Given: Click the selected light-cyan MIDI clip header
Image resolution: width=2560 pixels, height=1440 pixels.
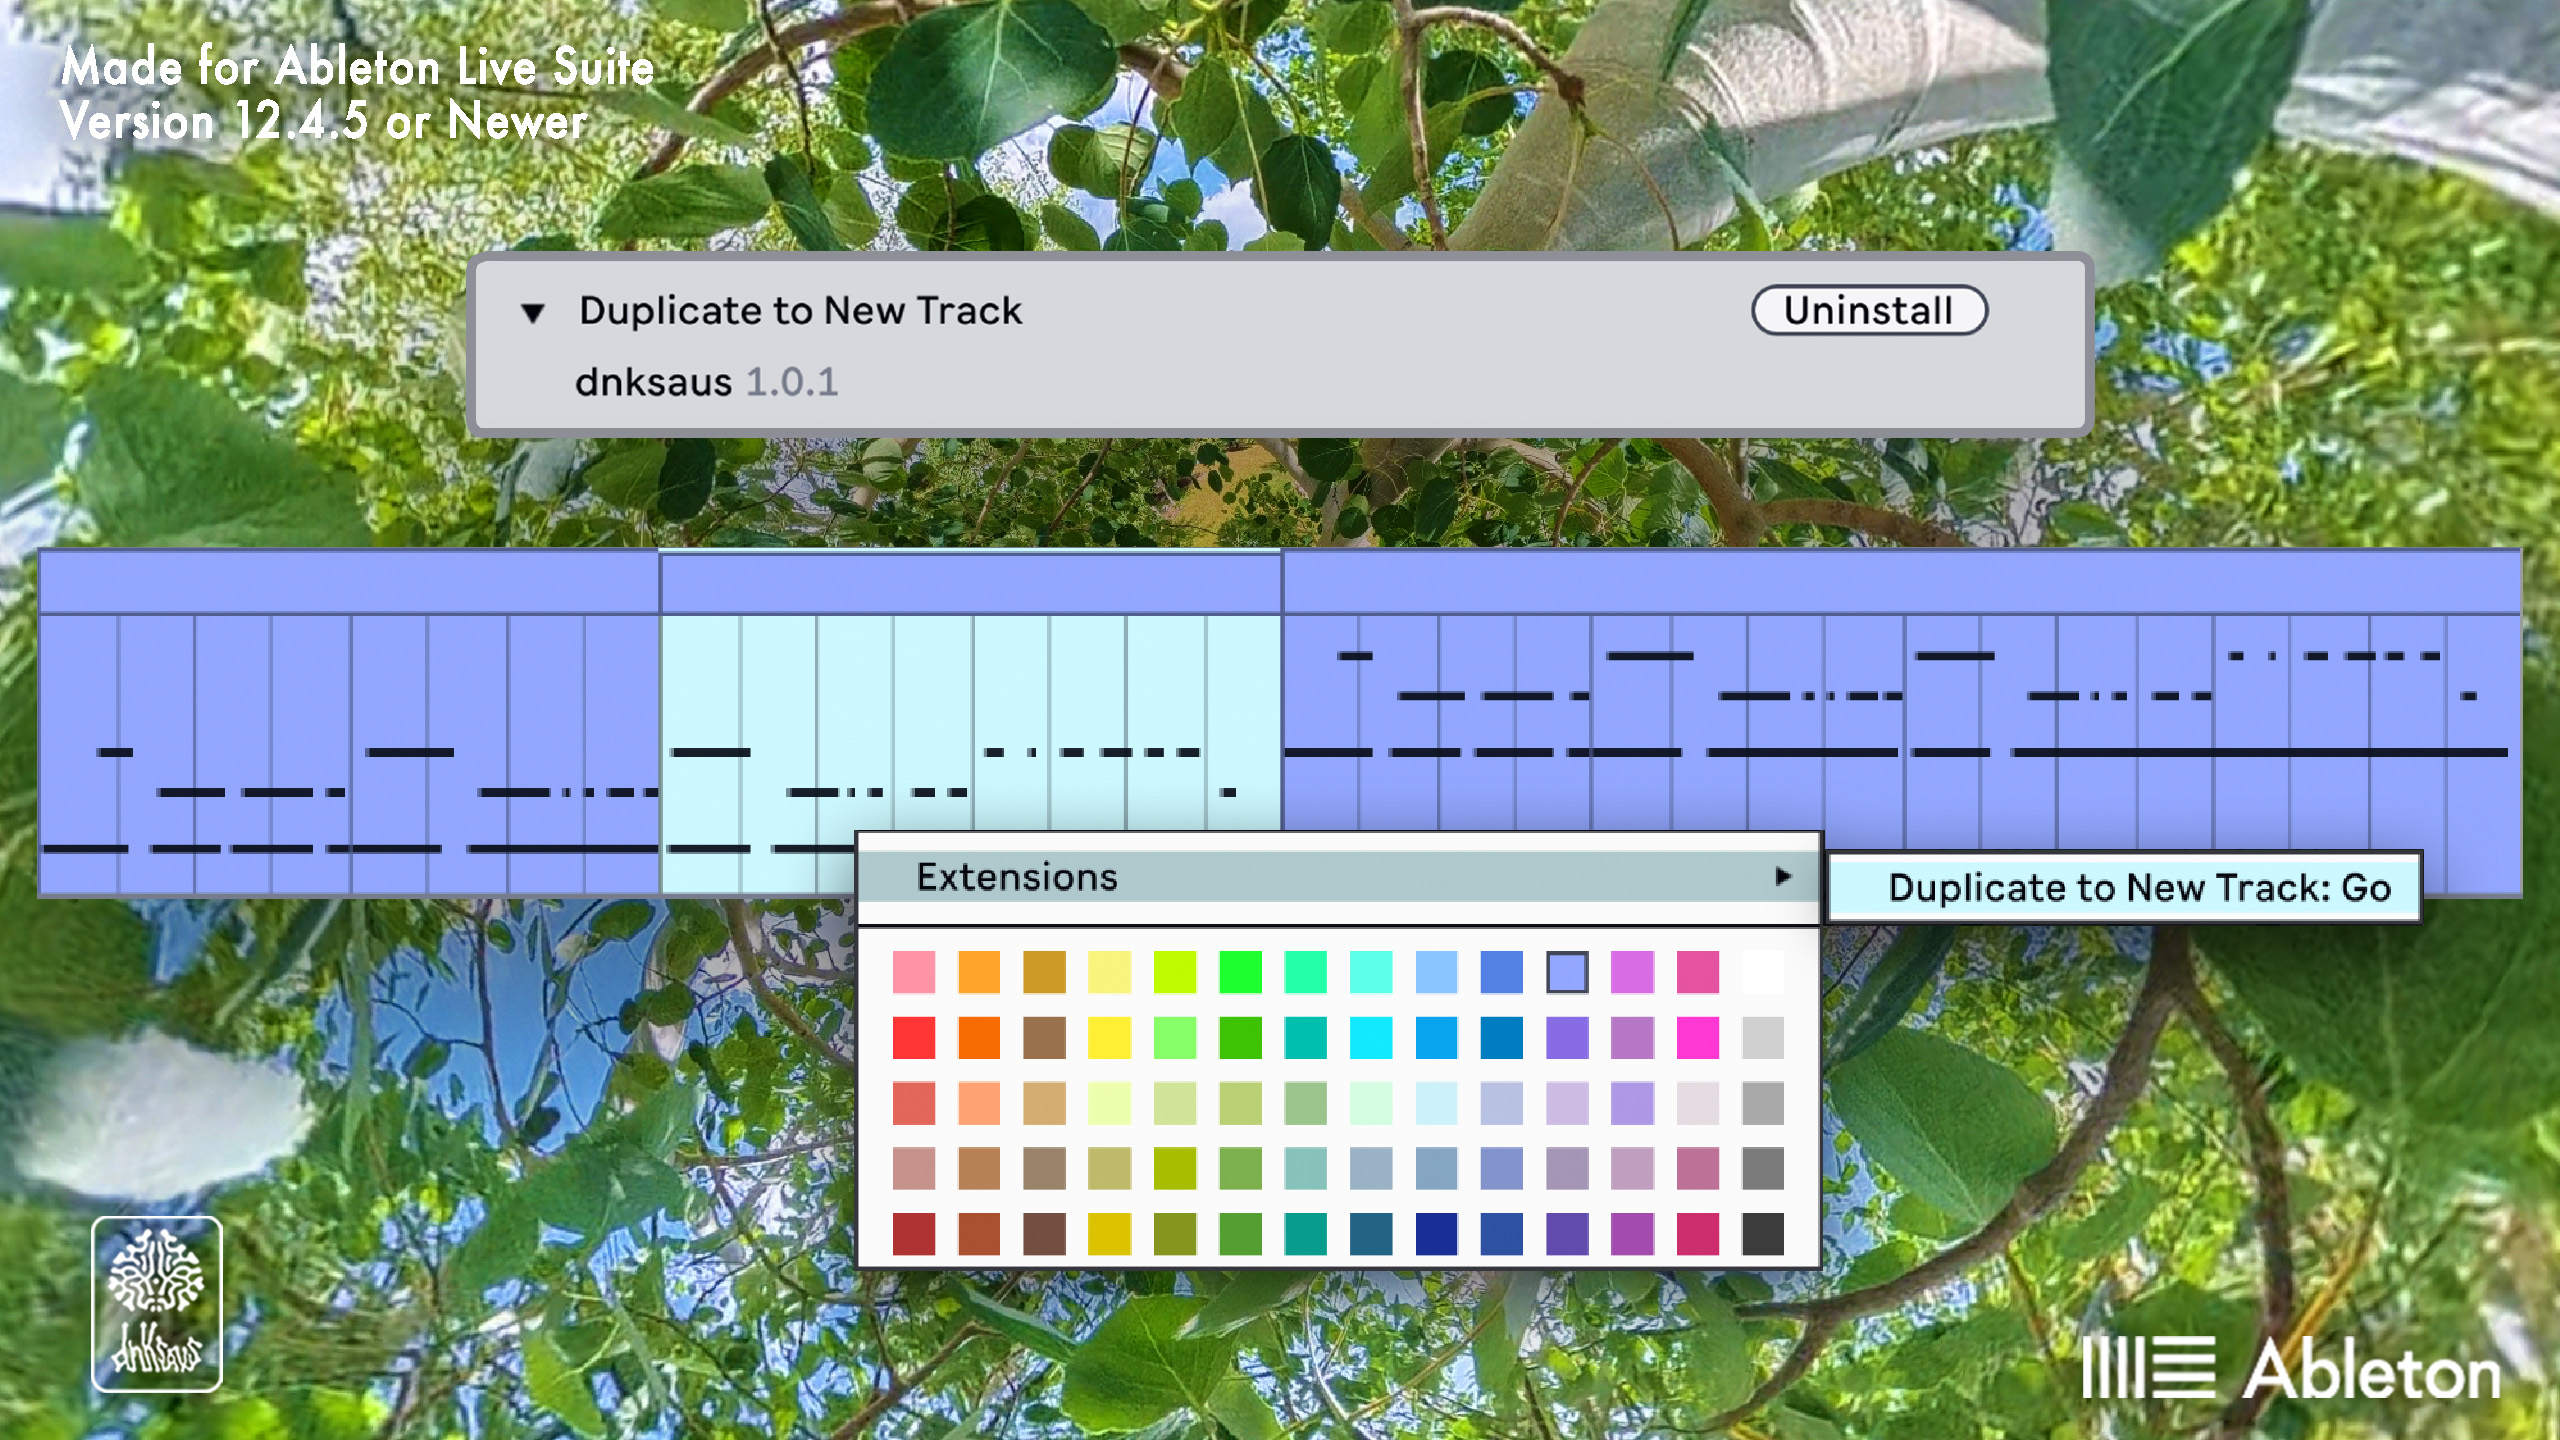Looking at the screenshot, I should point(970,583).
